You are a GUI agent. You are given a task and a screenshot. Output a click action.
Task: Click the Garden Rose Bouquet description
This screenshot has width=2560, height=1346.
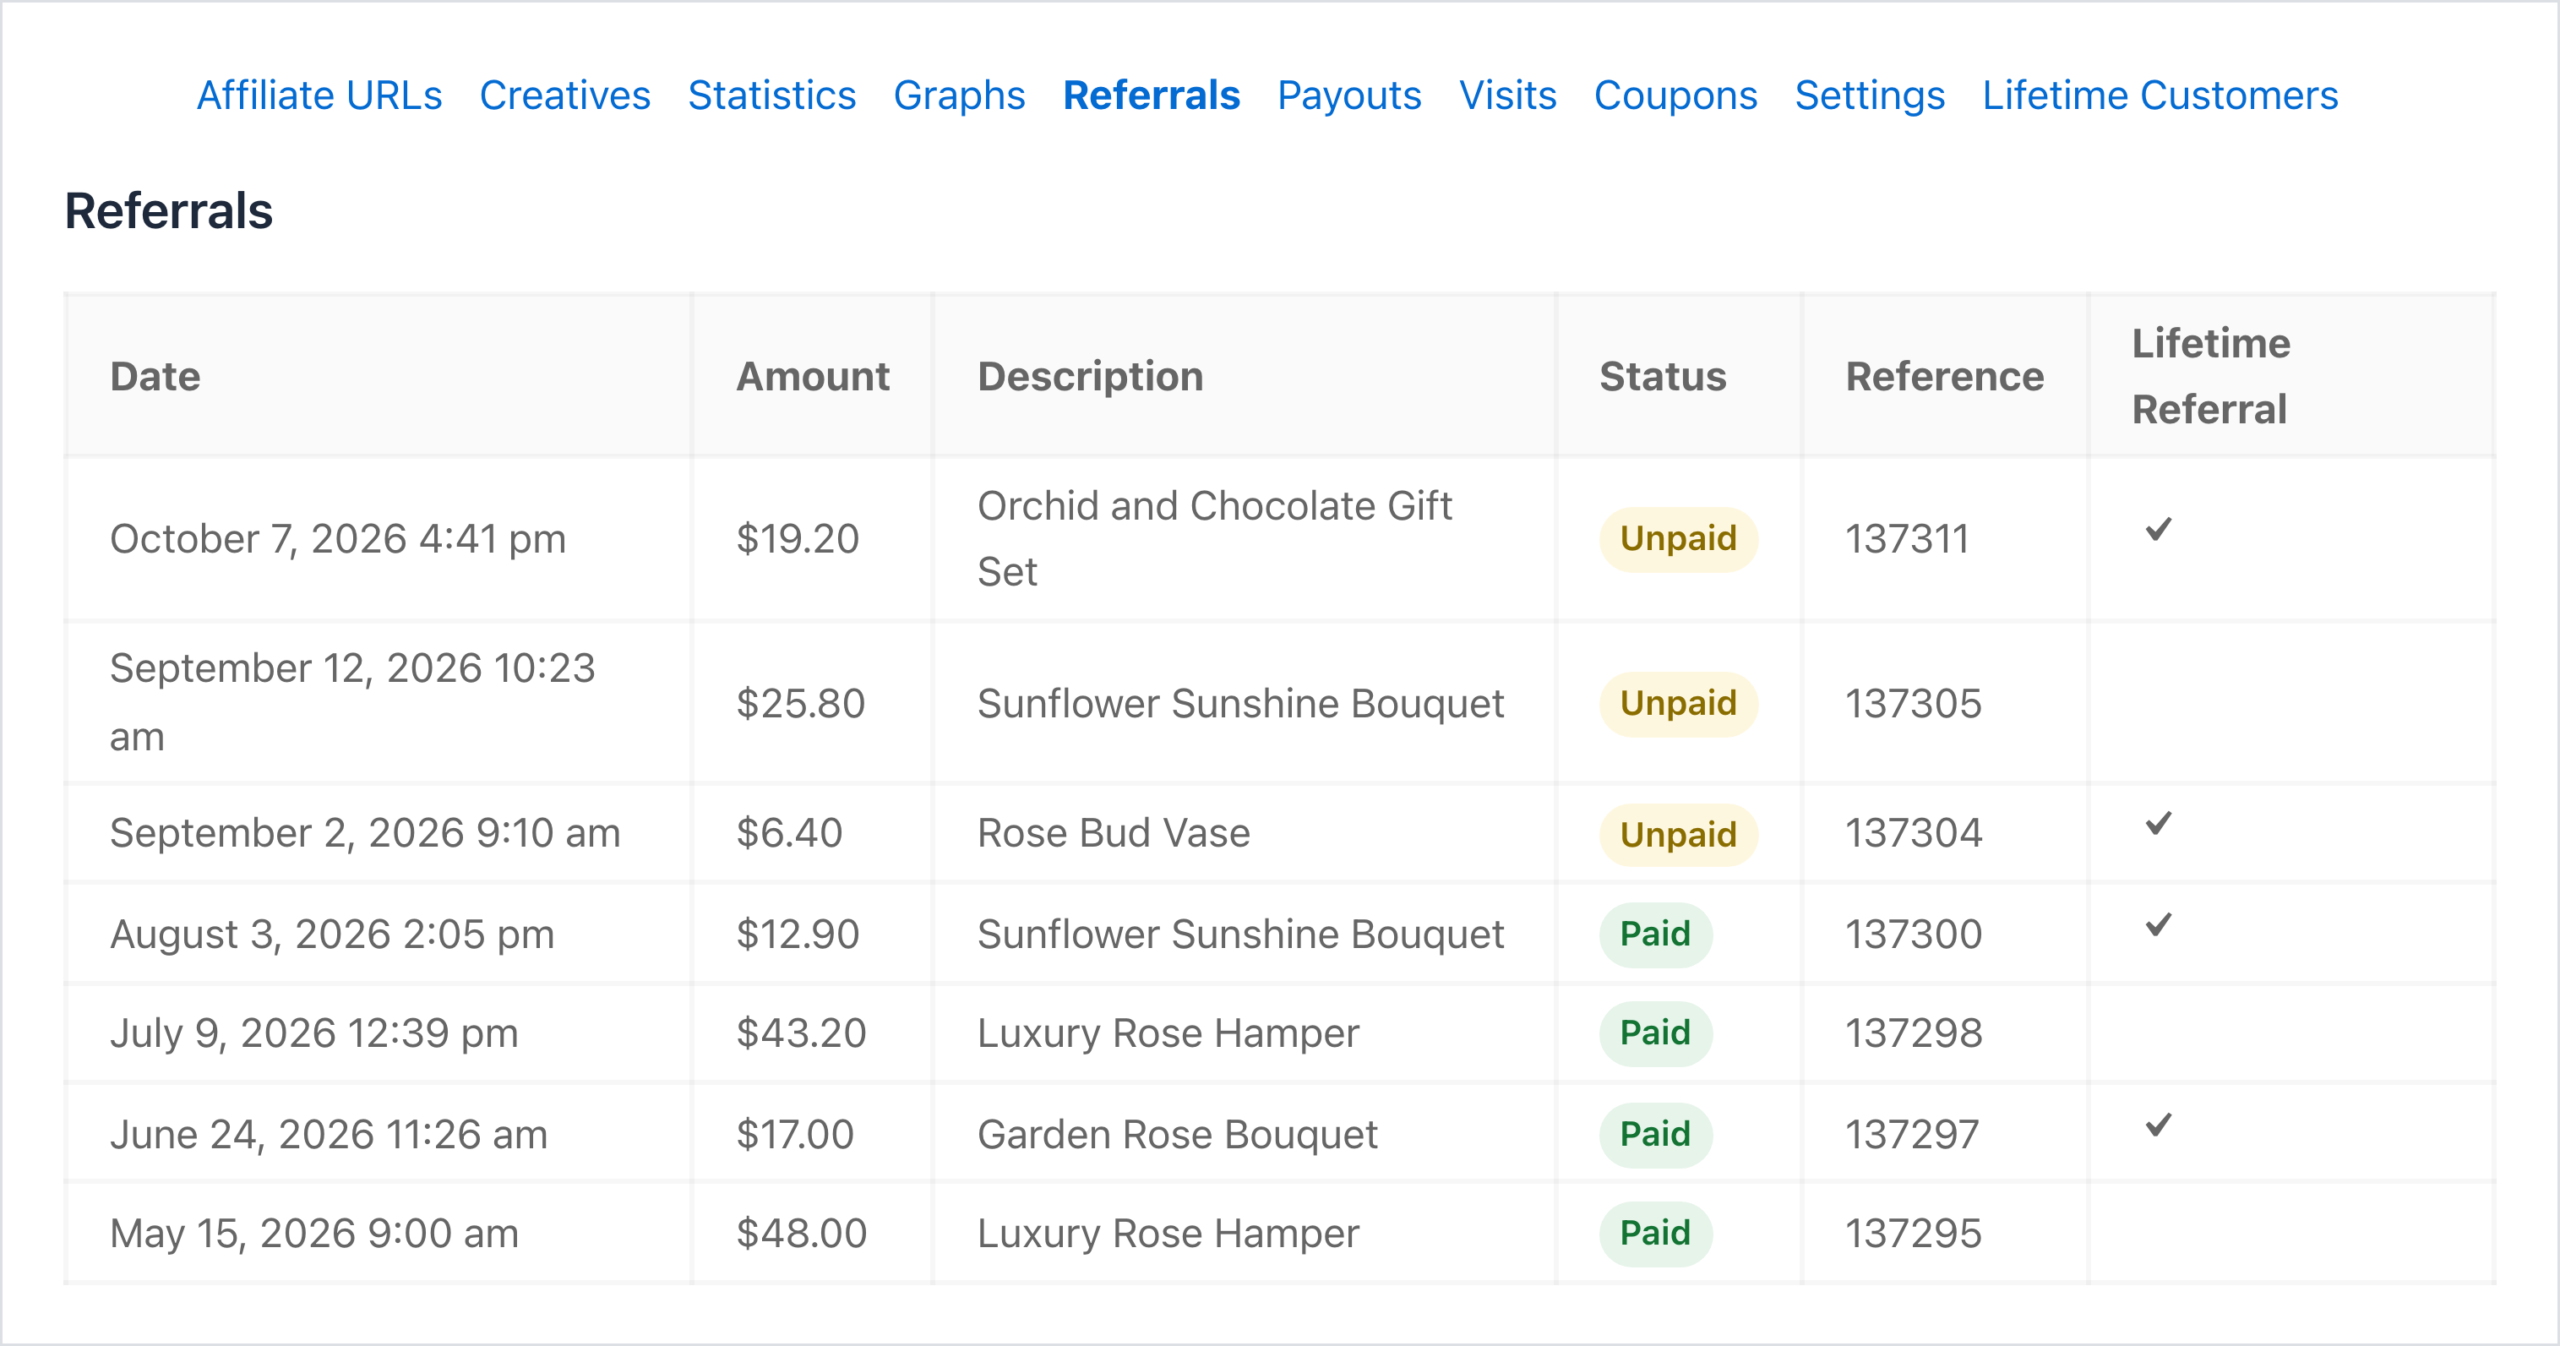[1177, 1135]
